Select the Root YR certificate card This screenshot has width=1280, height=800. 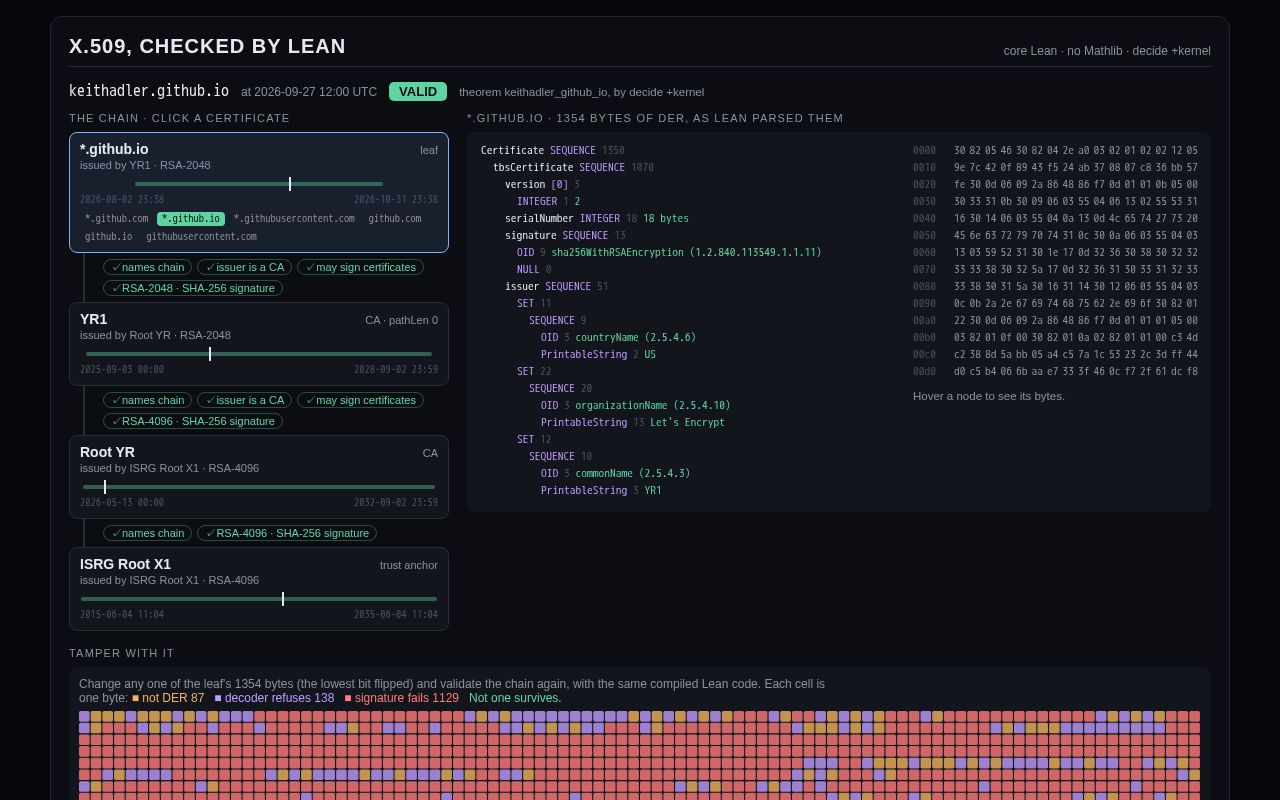tap(259, 477)
